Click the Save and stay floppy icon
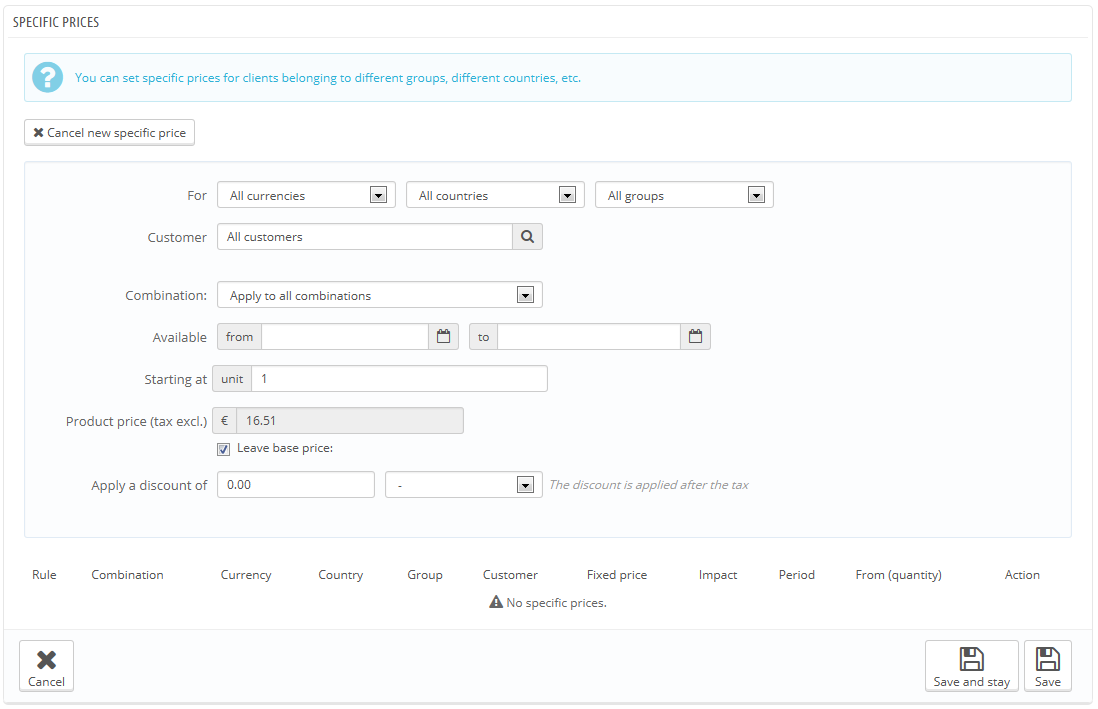1098x709 pixels. 971,659
